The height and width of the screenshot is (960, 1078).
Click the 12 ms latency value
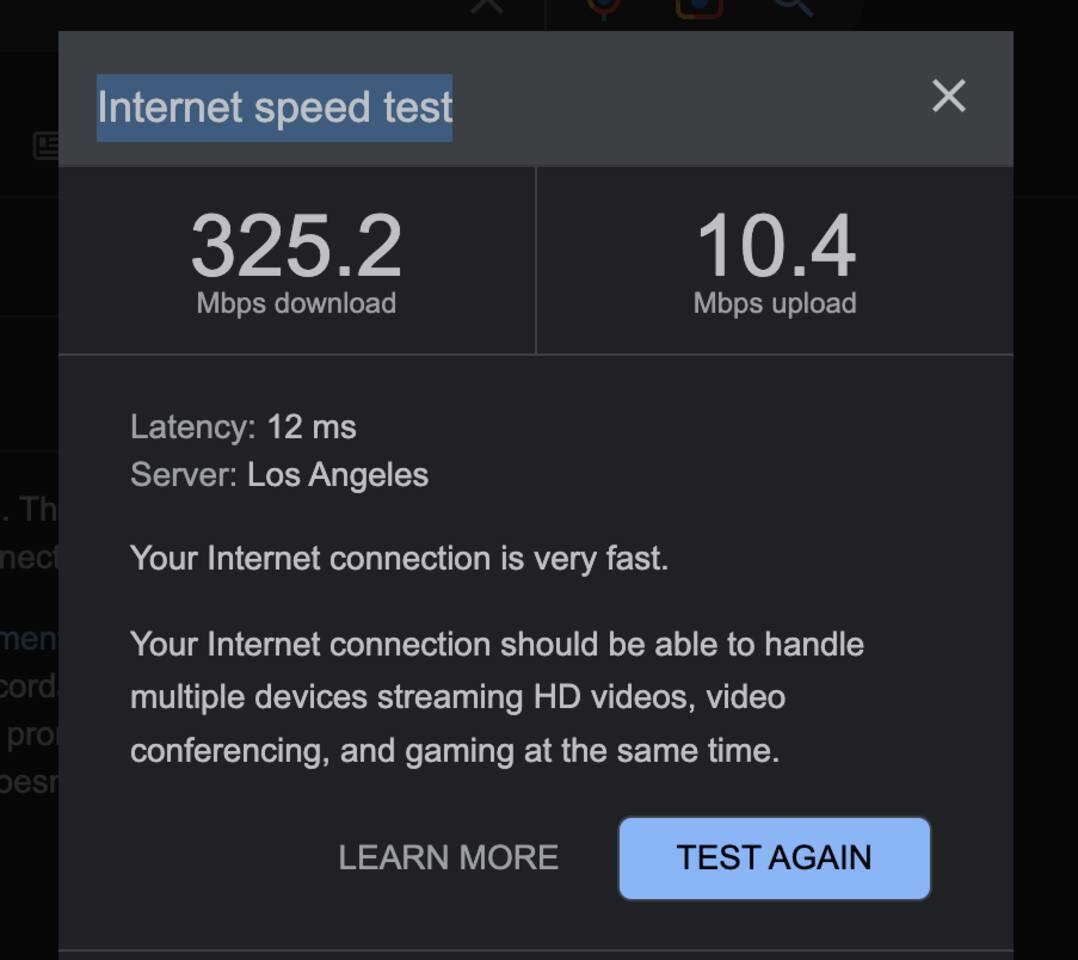click(311, 427)
